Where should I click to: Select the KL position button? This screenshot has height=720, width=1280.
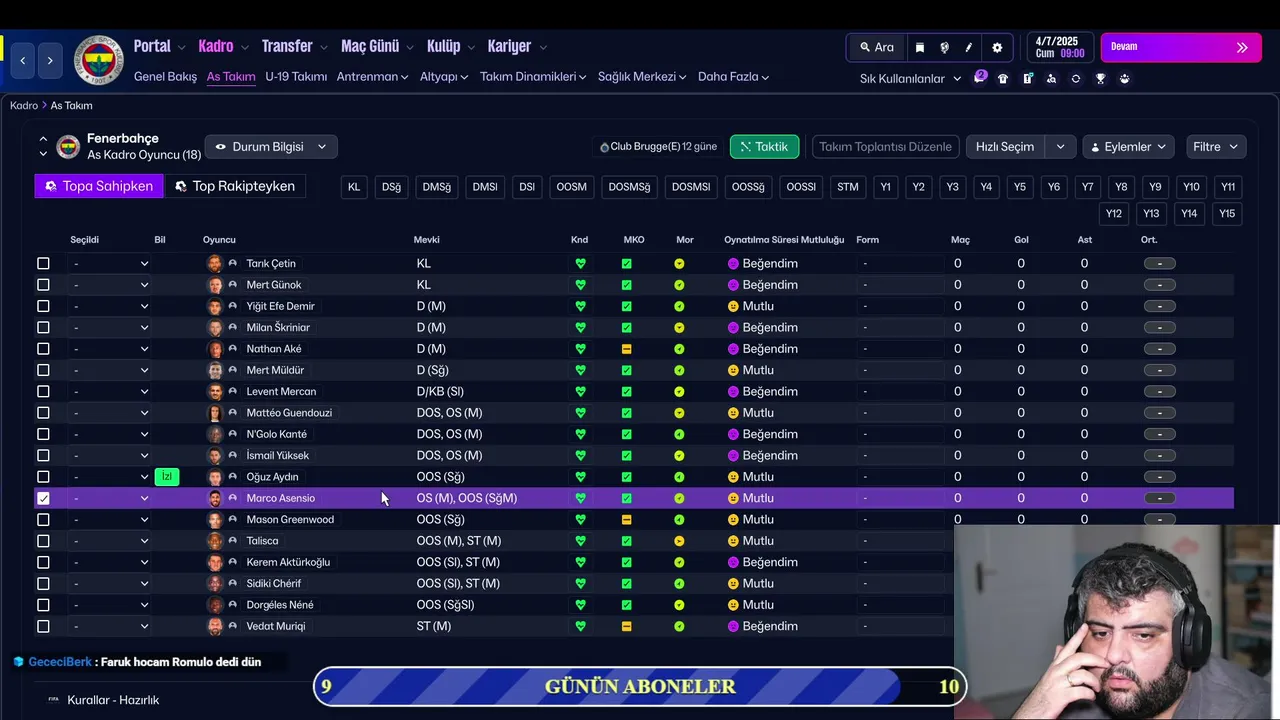(354, 187)
